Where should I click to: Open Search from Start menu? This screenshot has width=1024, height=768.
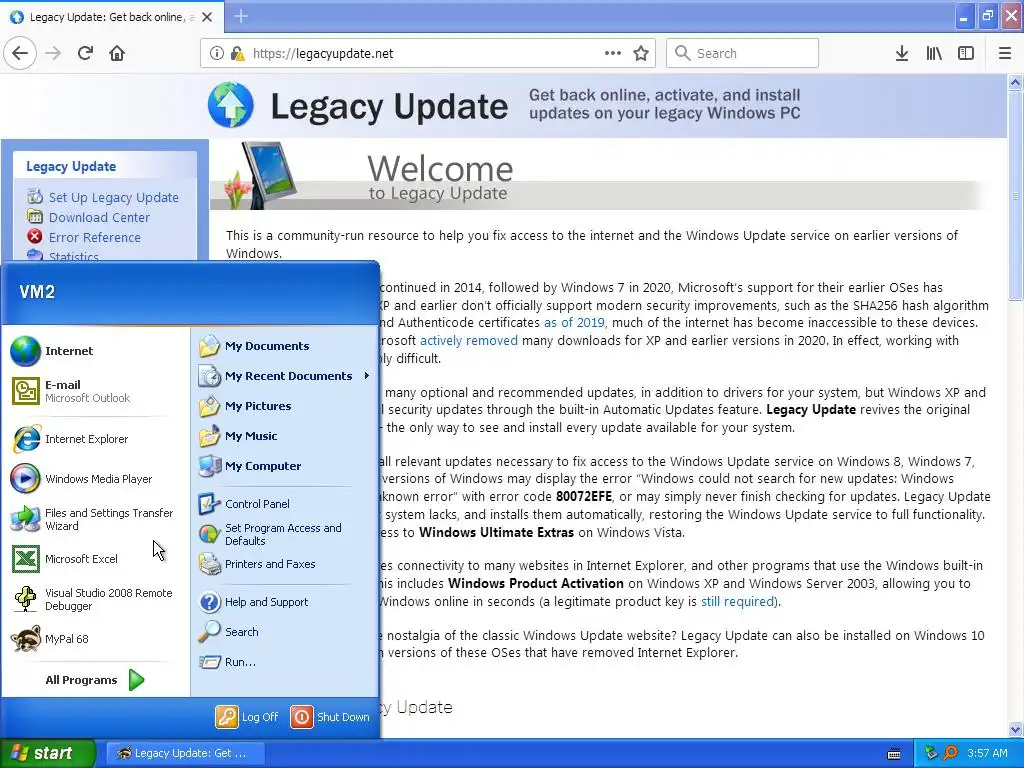click(284, 632)
